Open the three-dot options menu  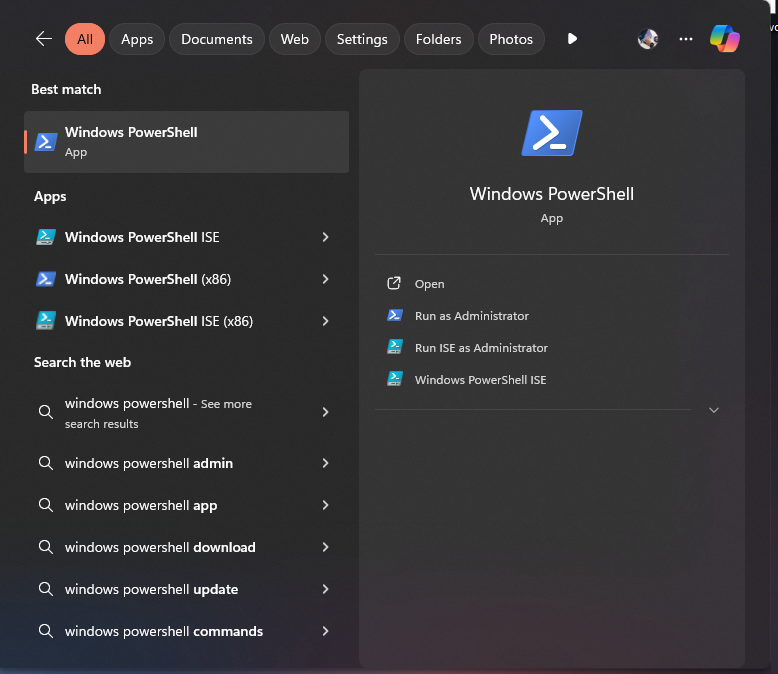click(686, 39)
